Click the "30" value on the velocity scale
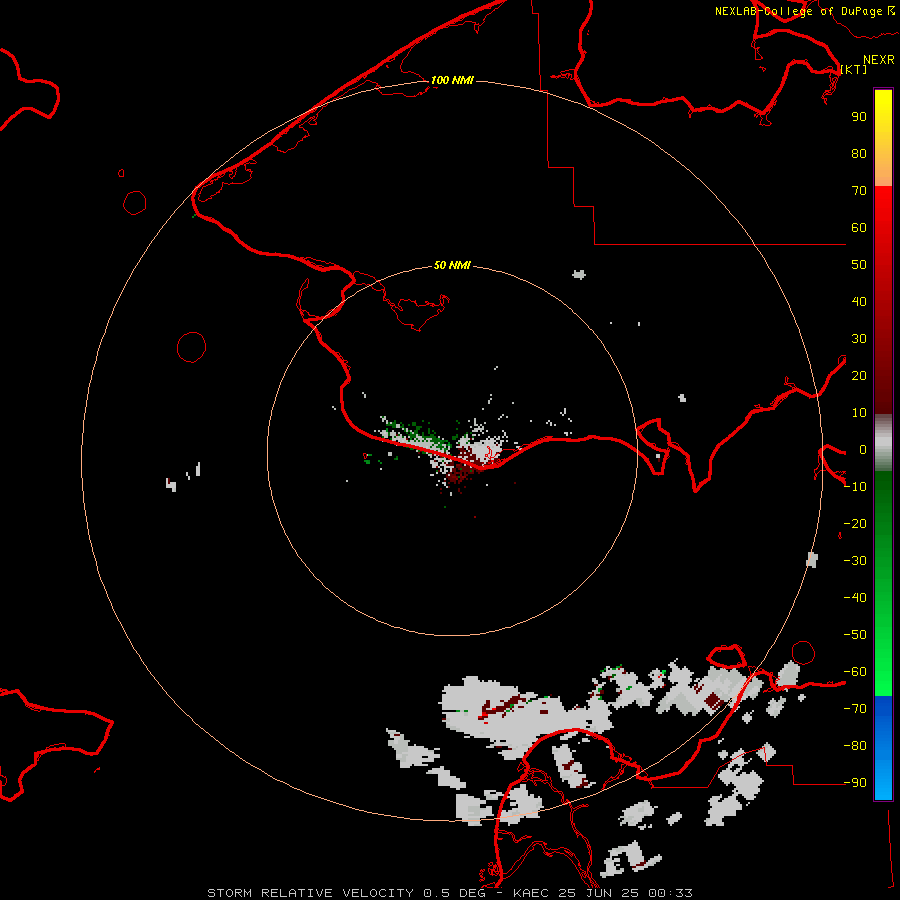The width and height of the screenshot is (900, 900). tap(859, 339)
